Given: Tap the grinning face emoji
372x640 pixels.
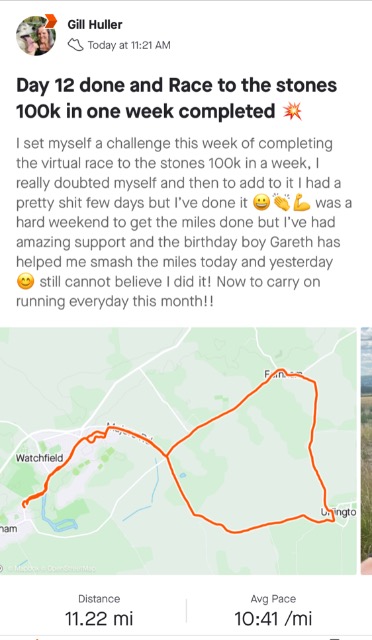Looking at the screenshot, I should click(x=261, y=203).
